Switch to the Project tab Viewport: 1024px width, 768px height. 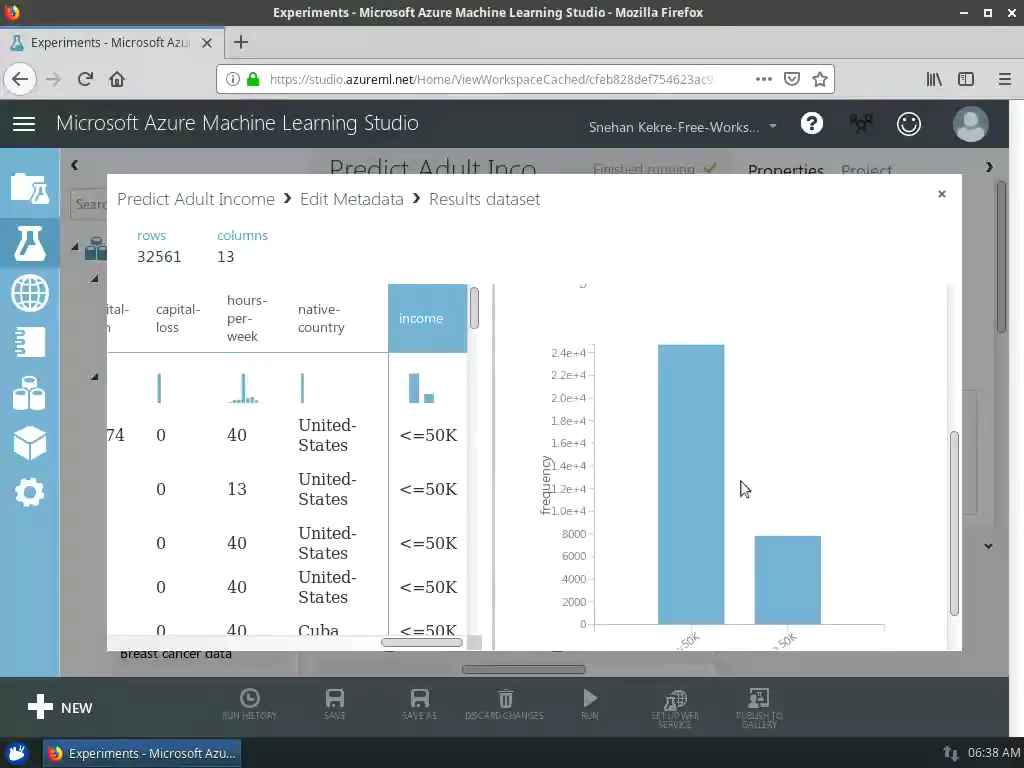coord(866,170)
